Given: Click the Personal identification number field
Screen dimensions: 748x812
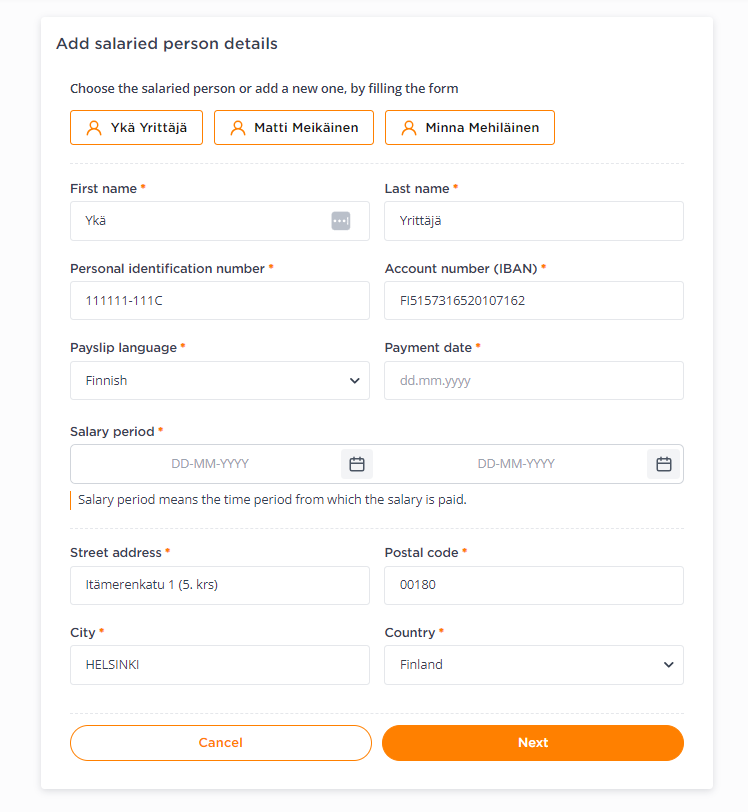Looking at the screenshot, I should 220,301.
